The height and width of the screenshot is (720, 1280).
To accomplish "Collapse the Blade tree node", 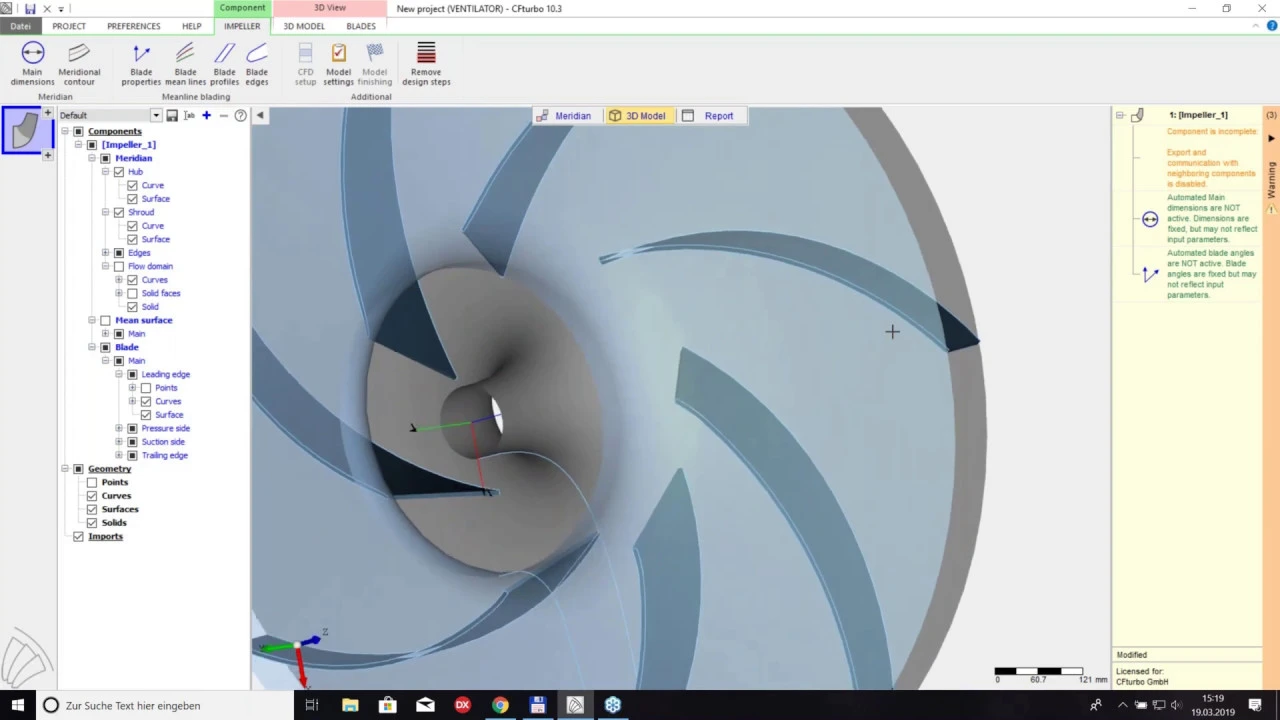I will tap(92, 347).
